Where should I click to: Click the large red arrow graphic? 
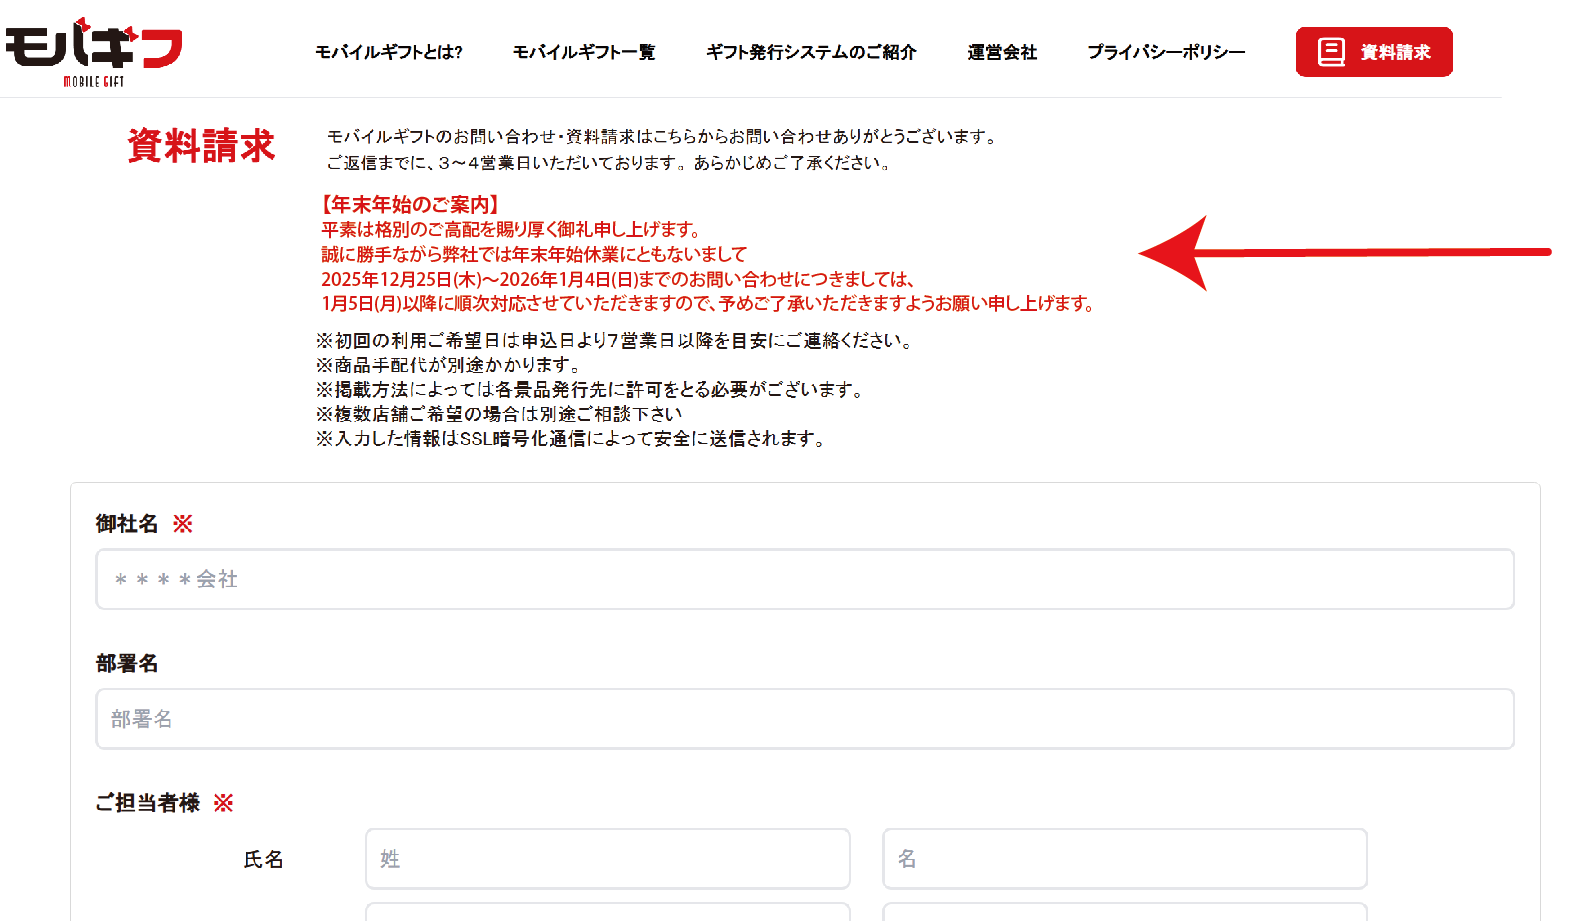1343,253
